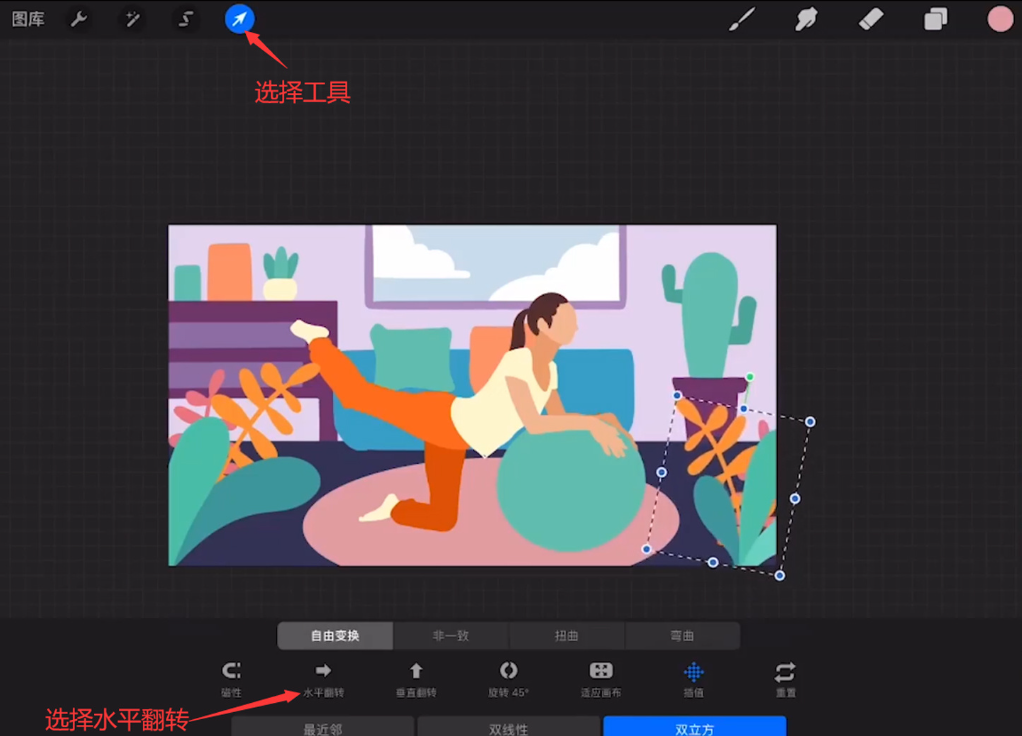Image resolution: width=1022 pixels, height=736 pixels.
Task: Select the 双线性 interpolation mode
Action: coord(509,727)
